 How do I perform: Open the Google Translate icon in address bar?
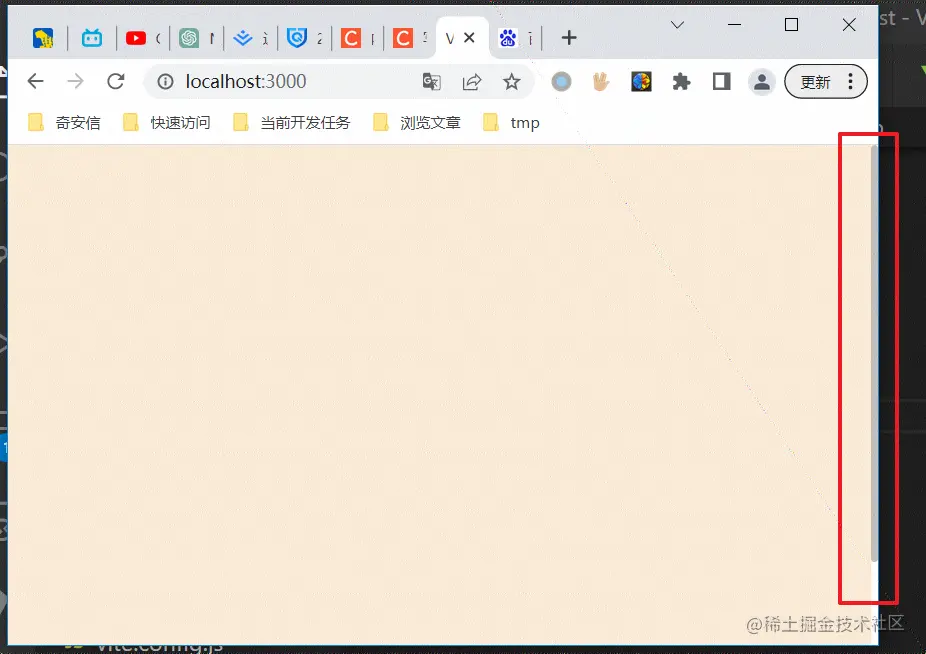pos(432,81)
